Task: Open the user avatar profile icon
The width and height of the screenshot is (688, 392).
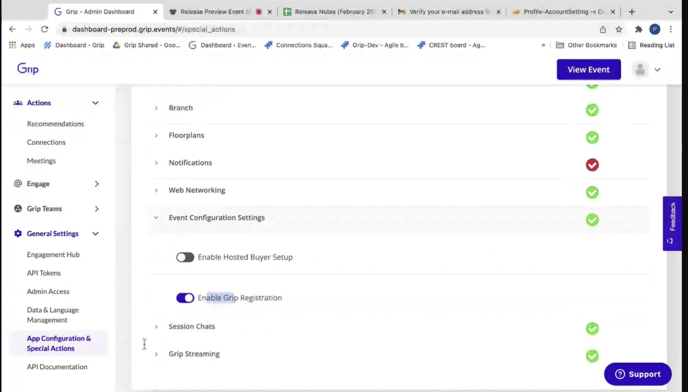Action: (x=640, y=69)
